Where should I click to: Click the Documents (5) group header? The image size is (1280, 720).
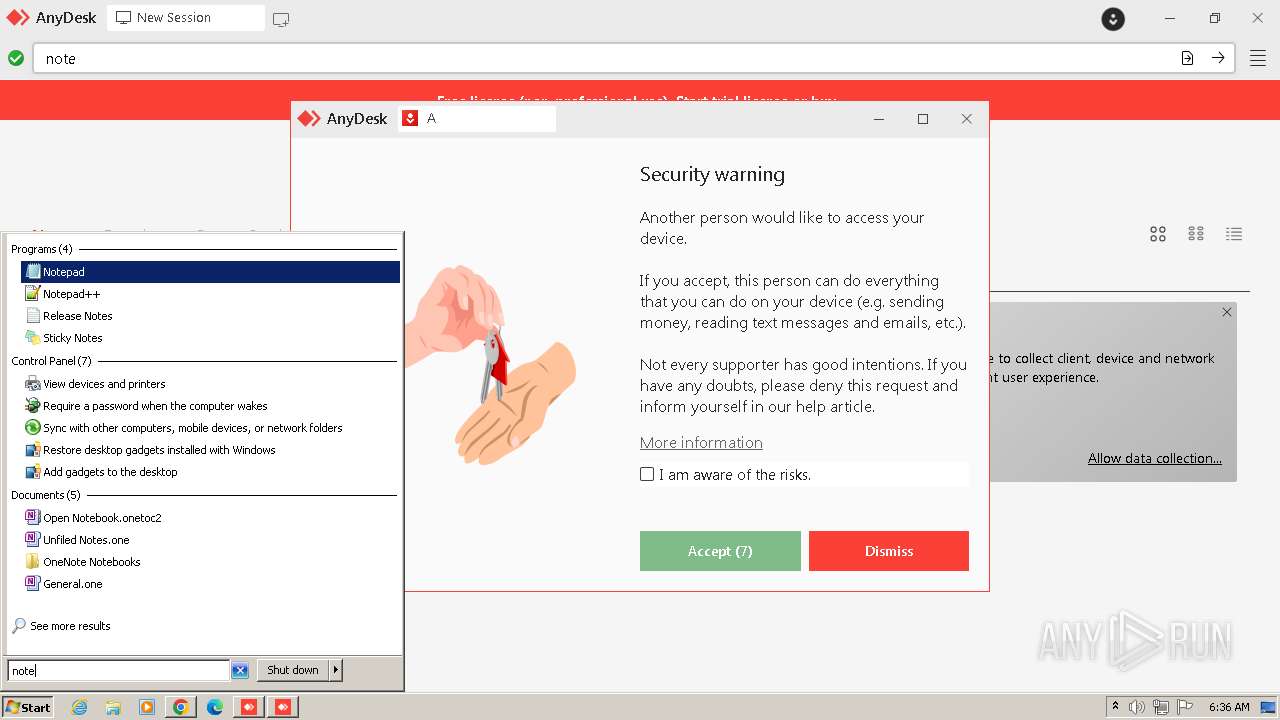pyautogui.click(x=46, y=495)
